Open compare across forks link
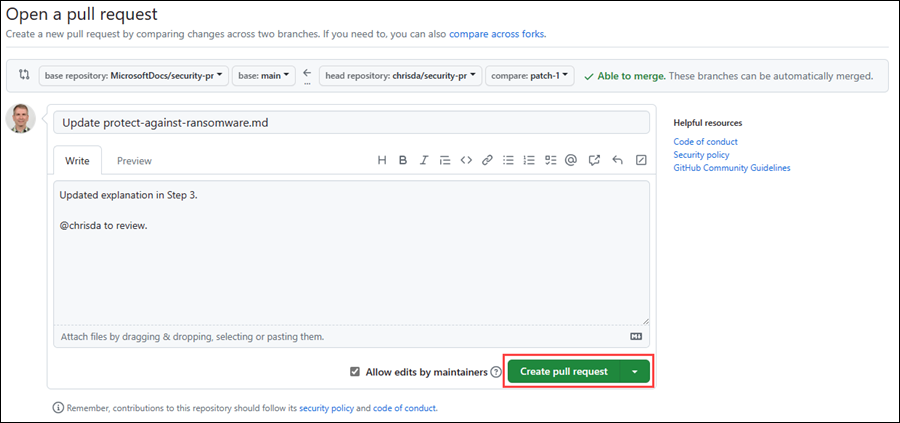The width and height of the screenshot is (900, 423). point(496,34)
